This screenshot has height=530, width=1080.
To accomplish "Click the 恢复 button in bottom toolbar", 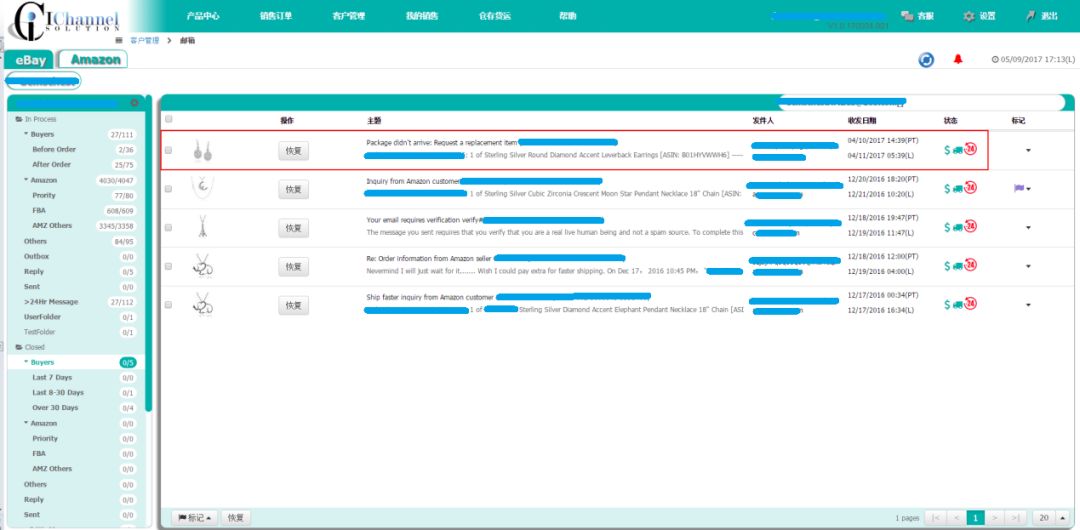I will pos(236,518).
